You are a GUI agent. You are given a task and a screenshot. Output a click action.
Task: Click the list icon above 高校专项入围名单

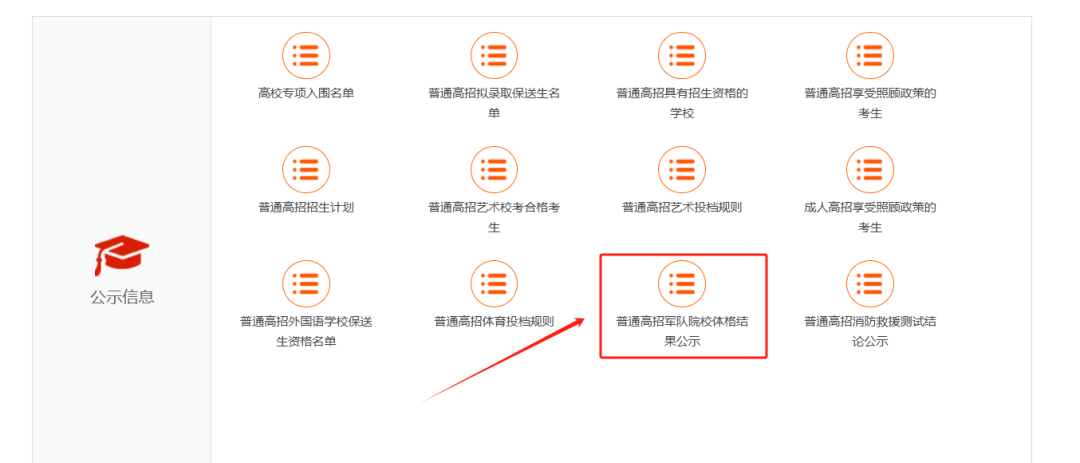tap(306, 55)
